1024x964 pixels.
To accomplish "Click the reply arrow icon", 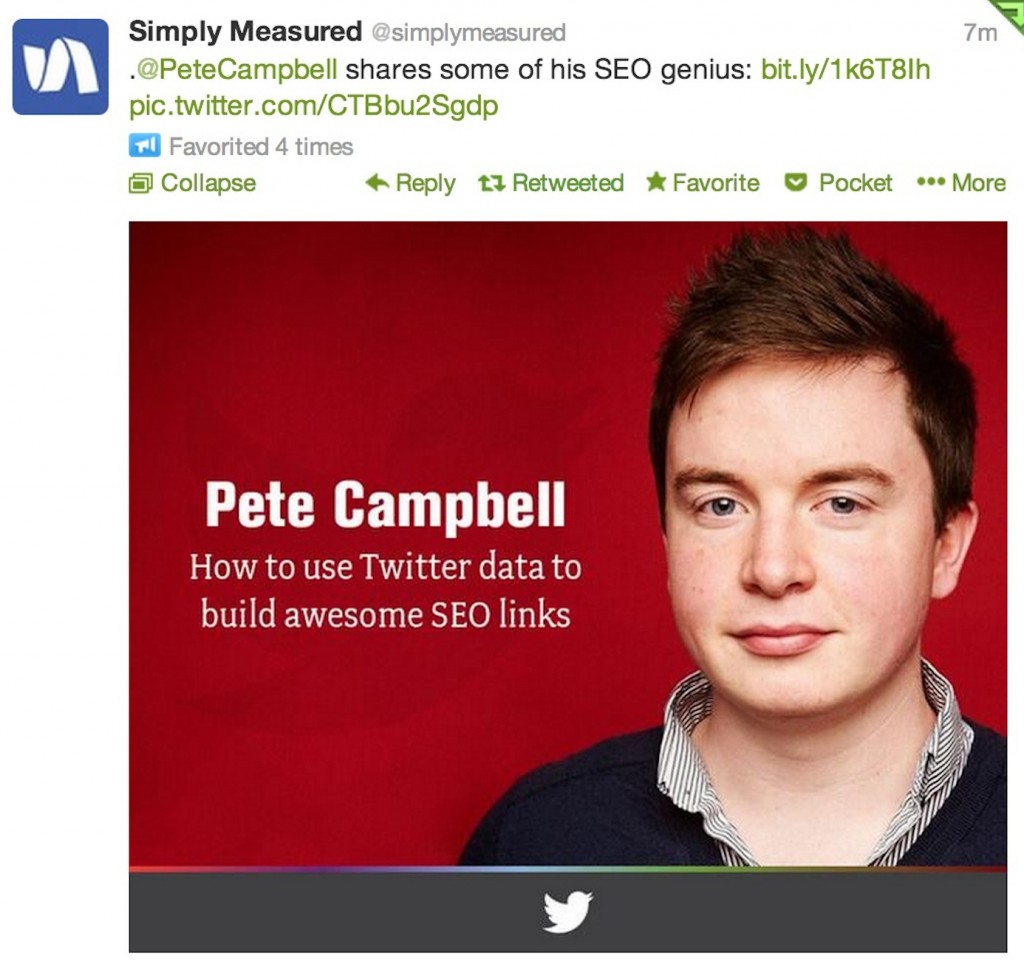I will [377, 182].
